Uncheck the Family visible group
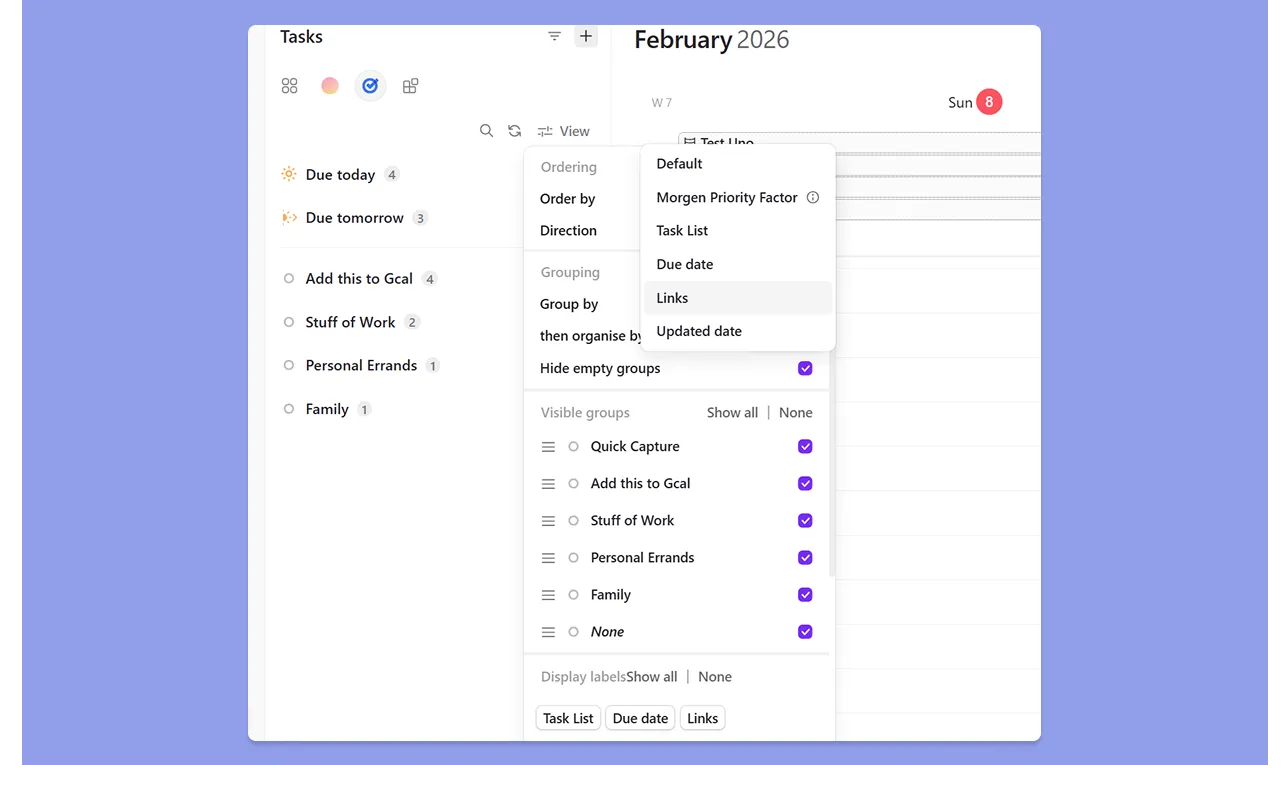The height and width of the screenshot is (788, 1288). tap(805, 594)
